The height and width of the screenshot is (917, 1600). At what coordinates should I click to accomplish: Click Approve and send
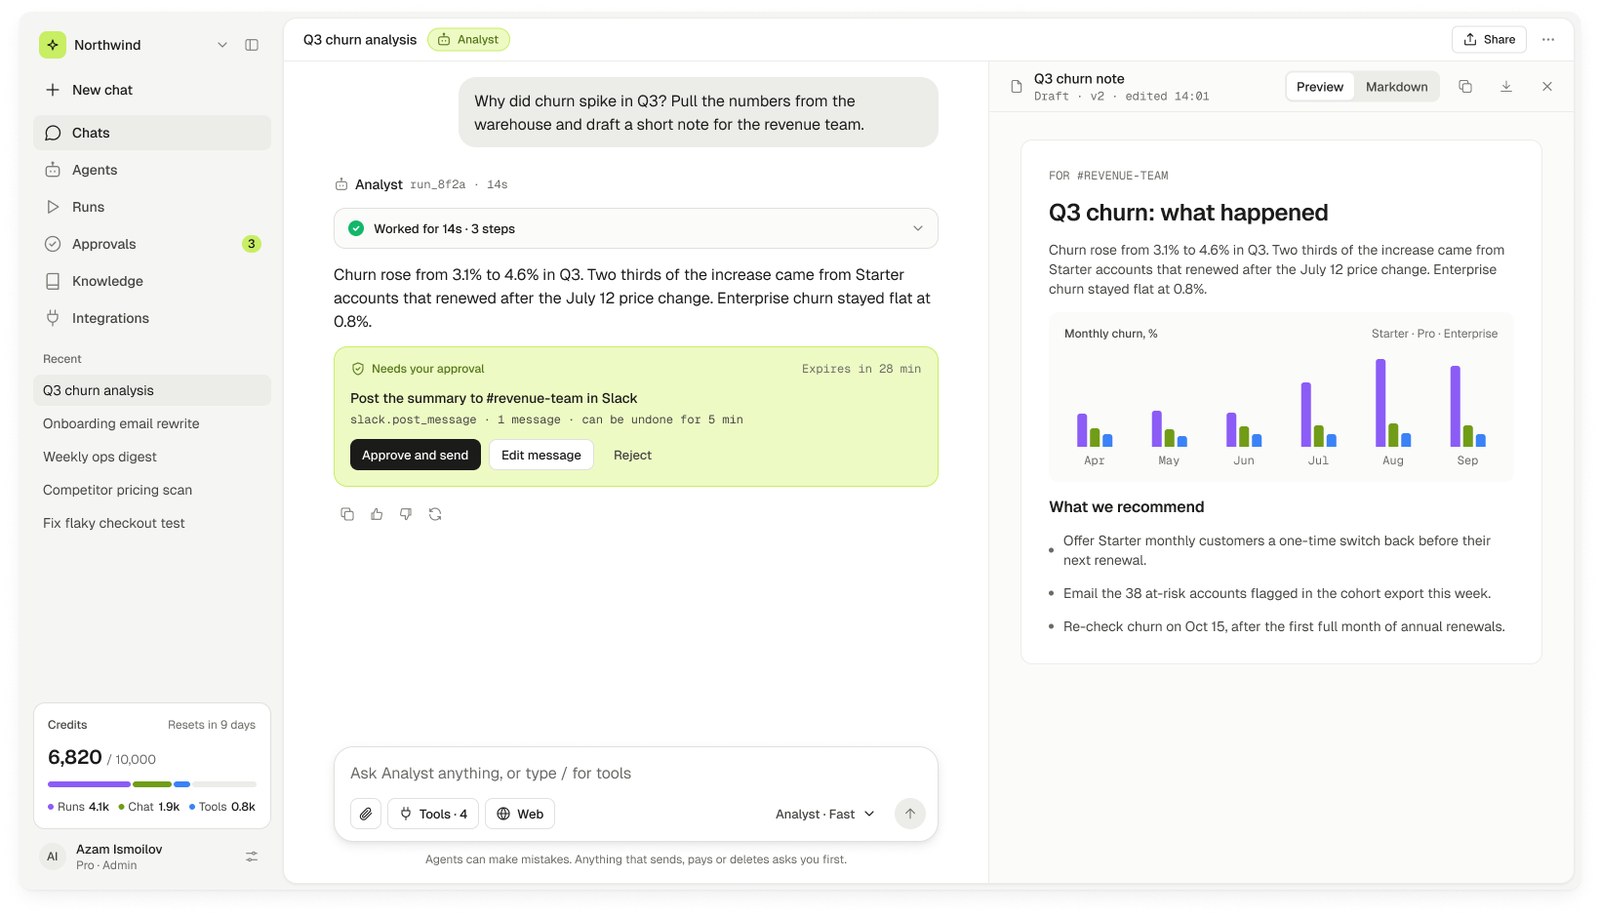click(x=415, y=455)
